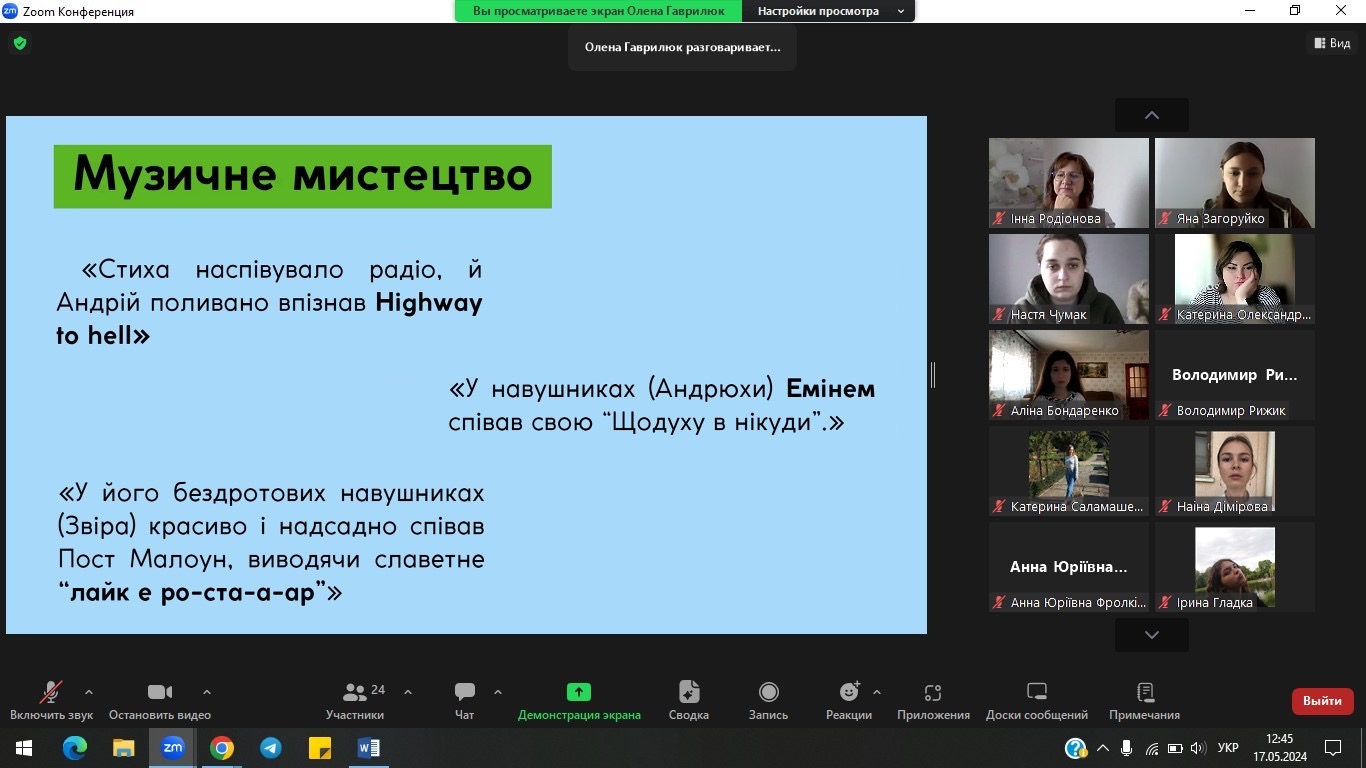Unmute microphone via Включить звук

(x=51, y=700)
